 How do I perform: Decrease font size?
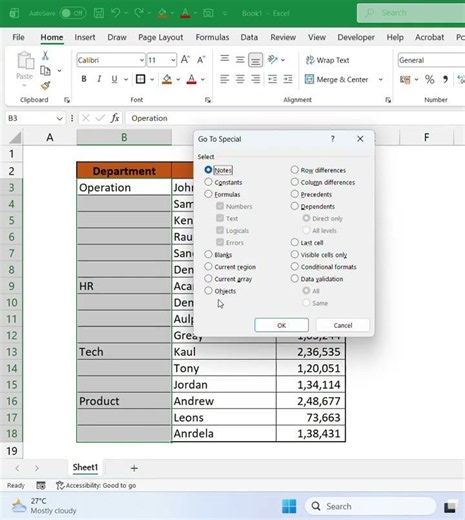[201, 60]
